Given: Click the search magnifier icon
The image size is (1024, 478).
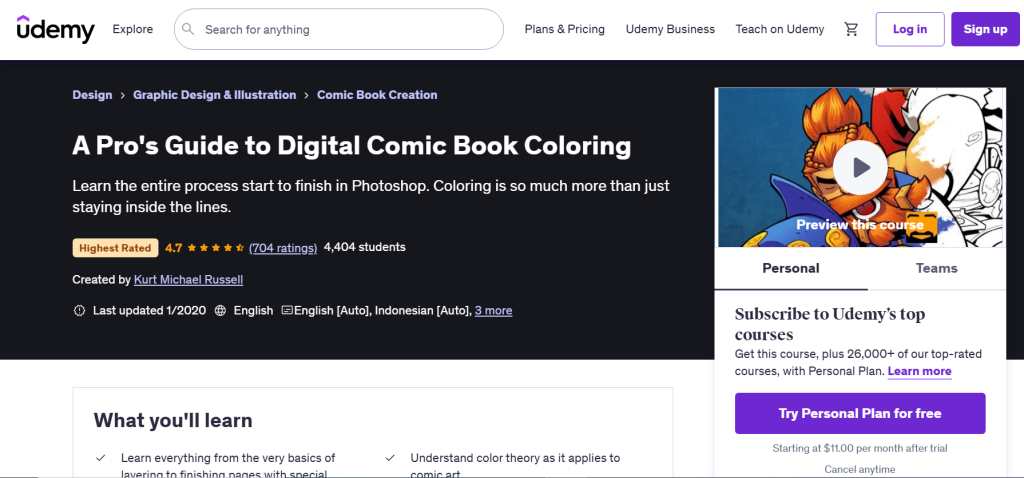Looking at the screenshot, I should tap(189, 30).
